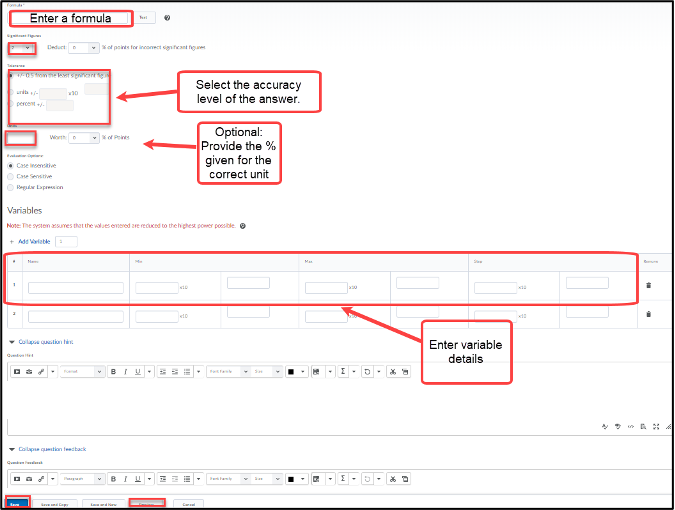Choose the Regular Expression evaluation option
This screenshot has height=510, width=675.
pos(11,187)
